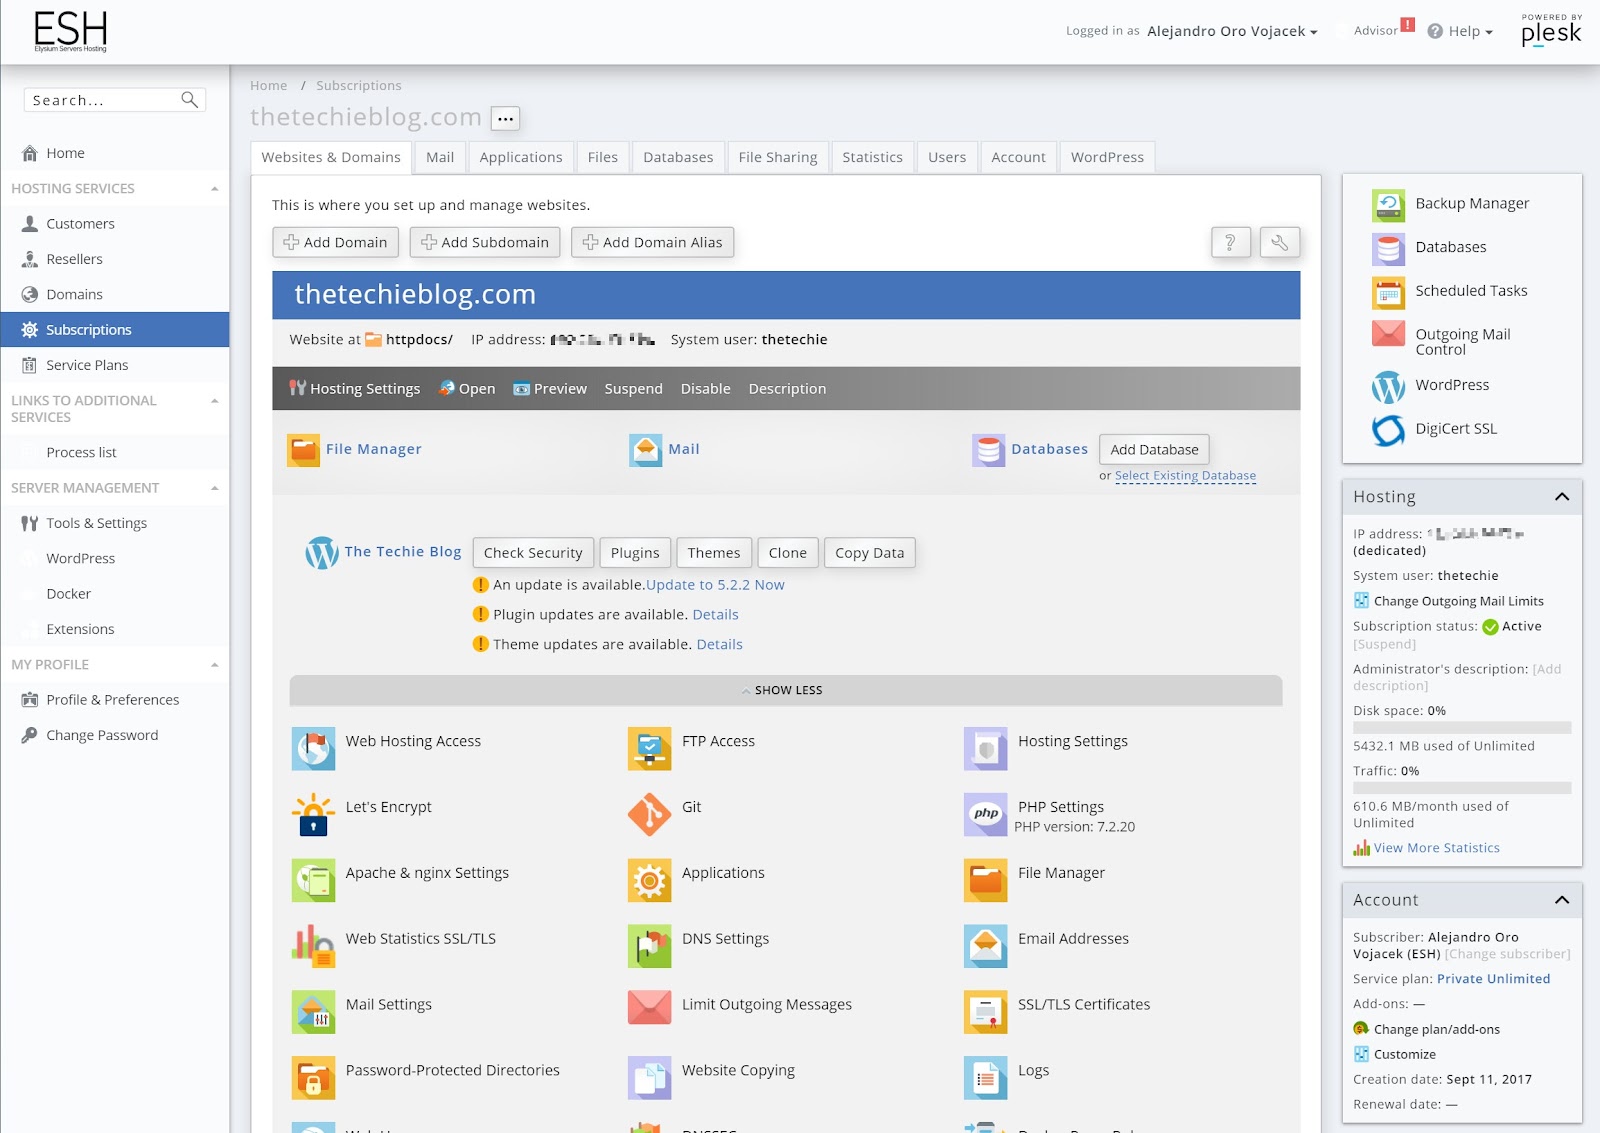Click the disk space usage bar

click(x=1462, y=728)
